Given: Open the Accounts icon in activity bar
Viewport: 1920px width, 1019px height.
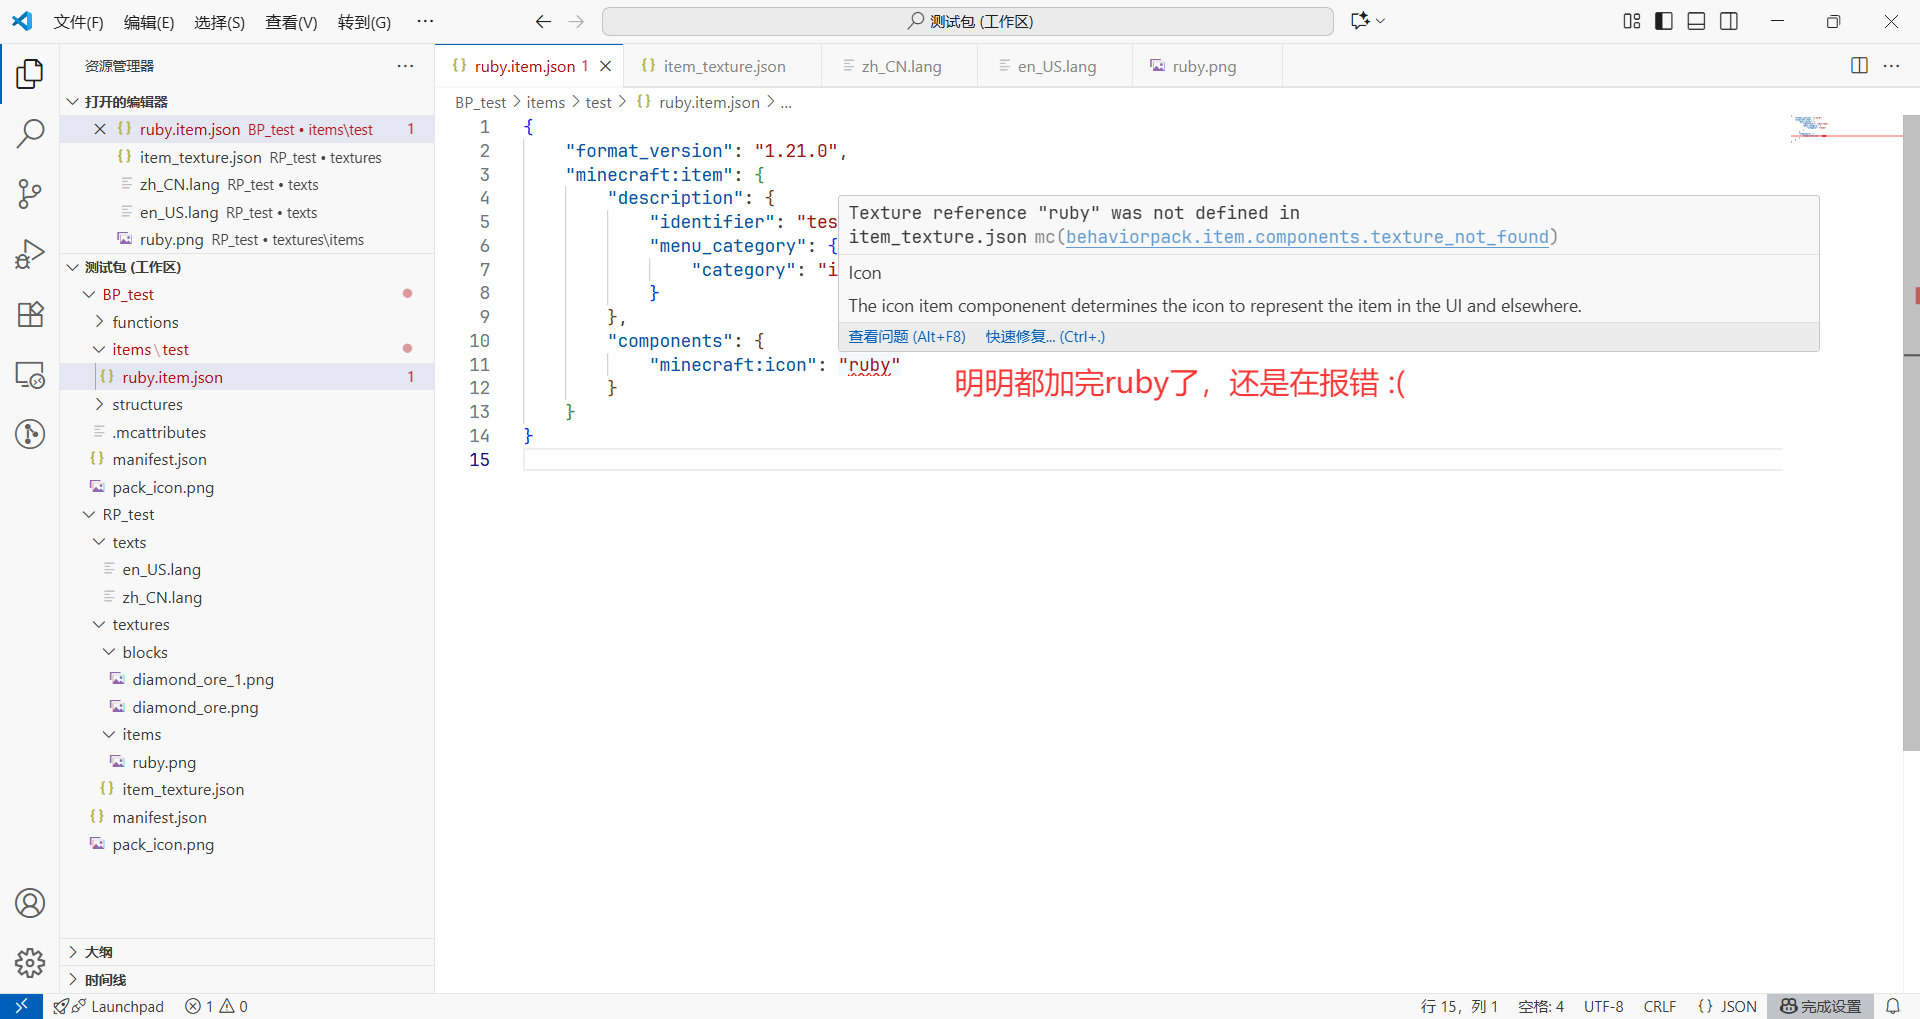Looking at the screenshot, I should (x=30, y=902).
